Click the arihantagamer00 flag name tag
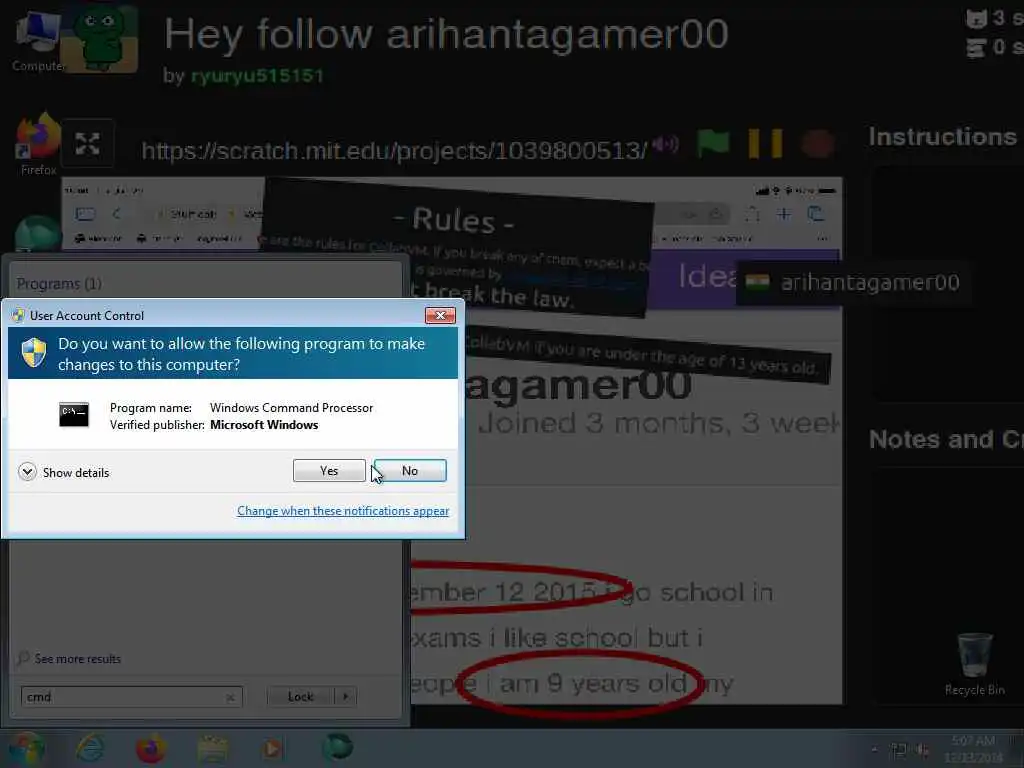This screenshot has width=1024, height=768. (x=854, y=283)
